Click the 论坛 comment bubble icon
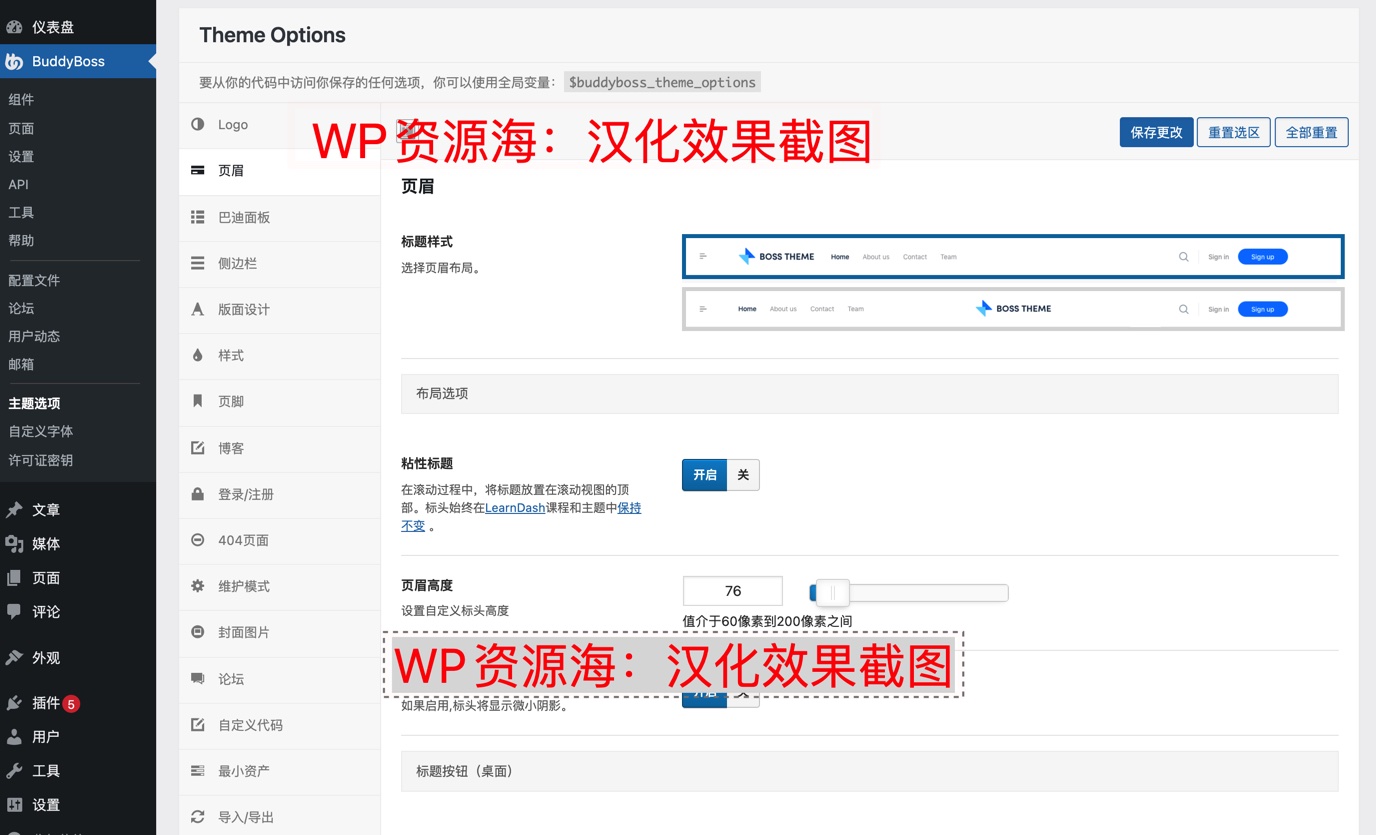Screen dimensions: 1376x835 198,679
